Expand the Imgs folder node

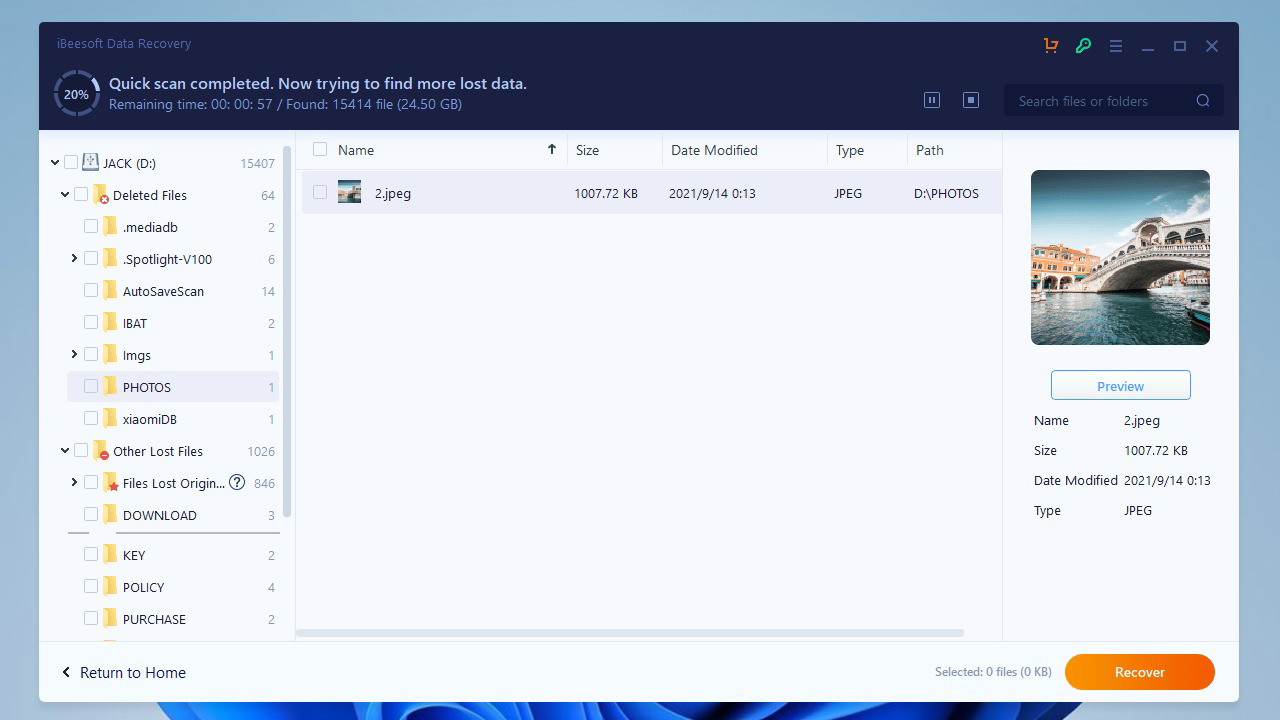pos(74,355)
